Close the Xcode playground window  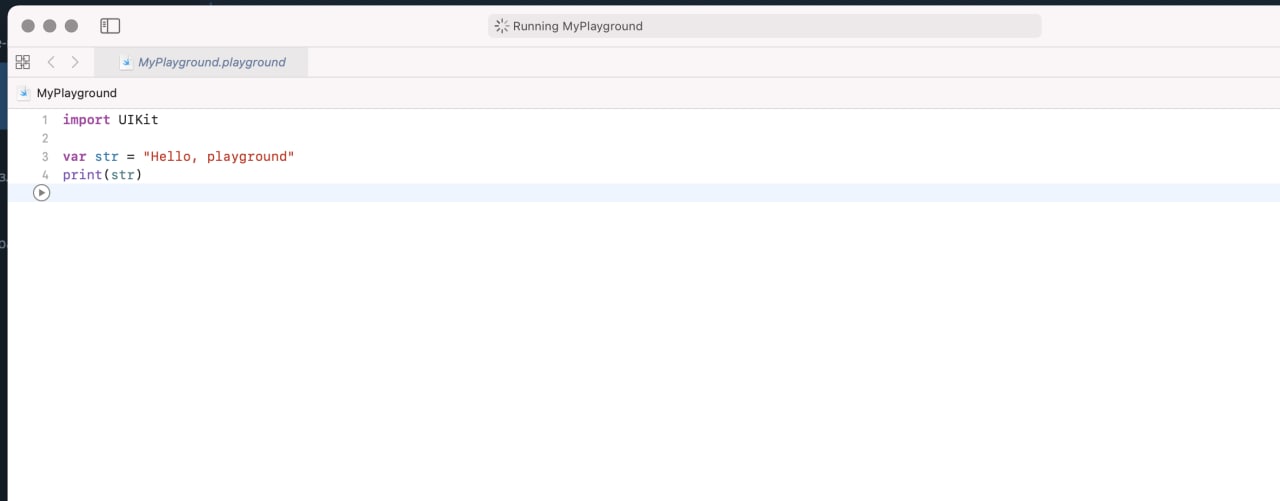point(28,26)
